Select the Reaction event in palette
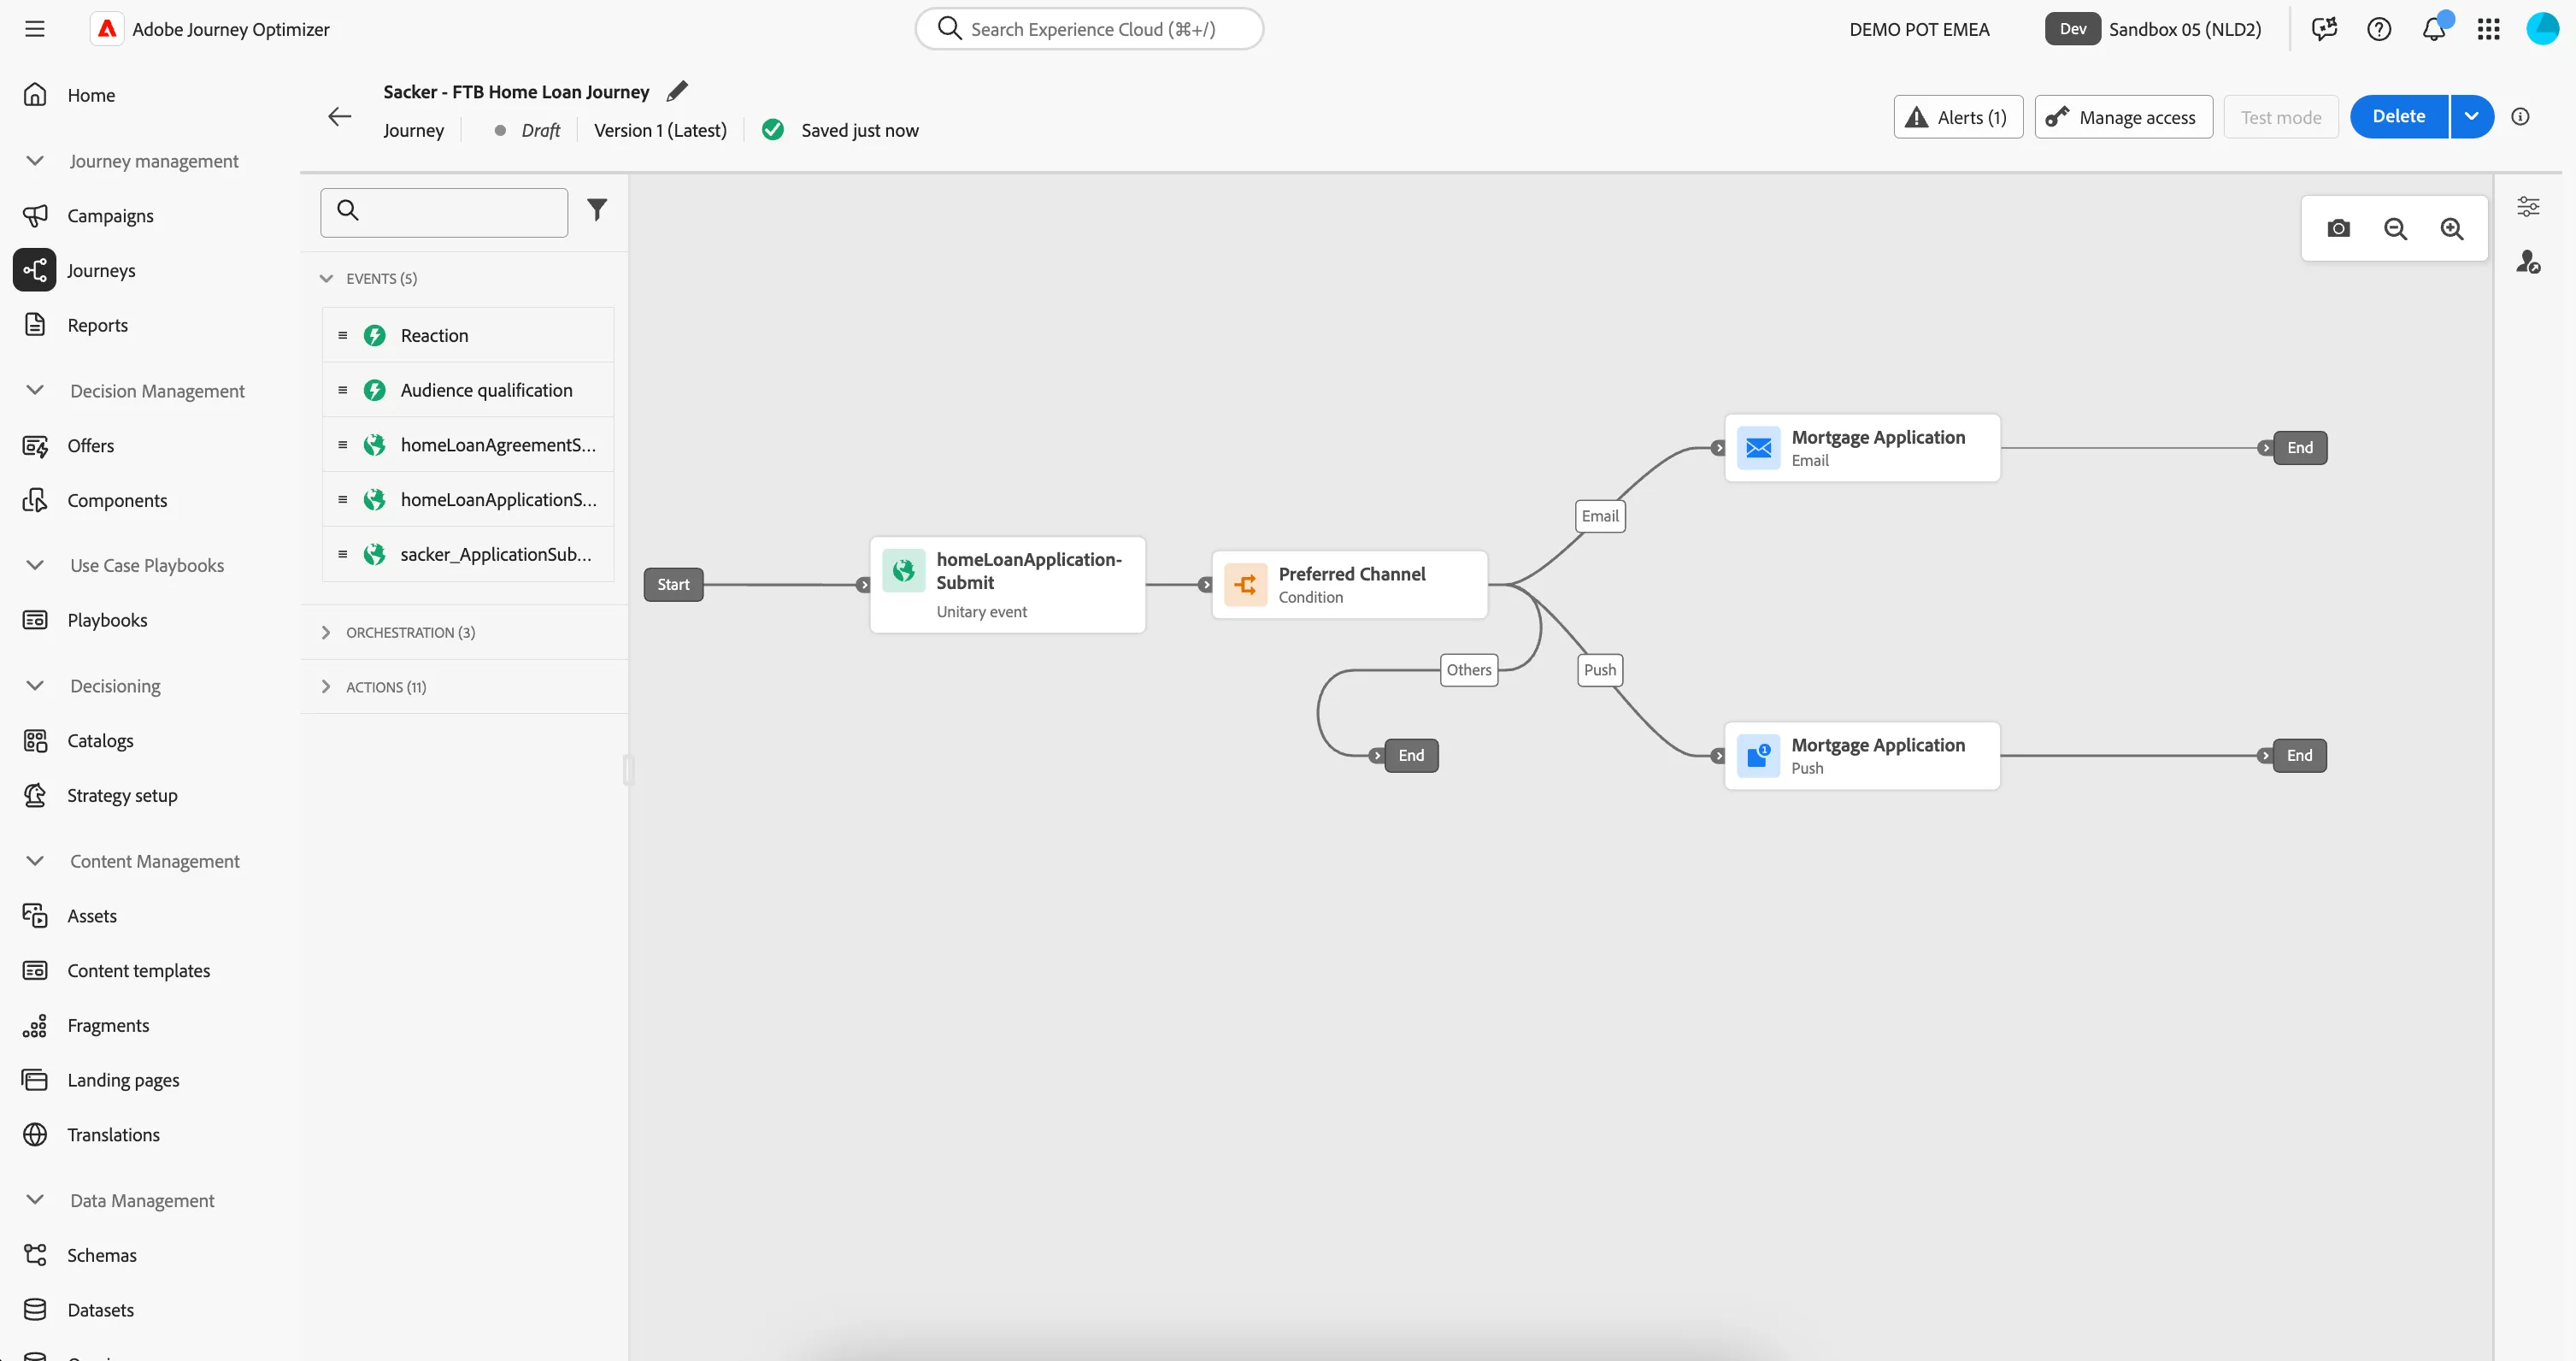 click(468, 336)
